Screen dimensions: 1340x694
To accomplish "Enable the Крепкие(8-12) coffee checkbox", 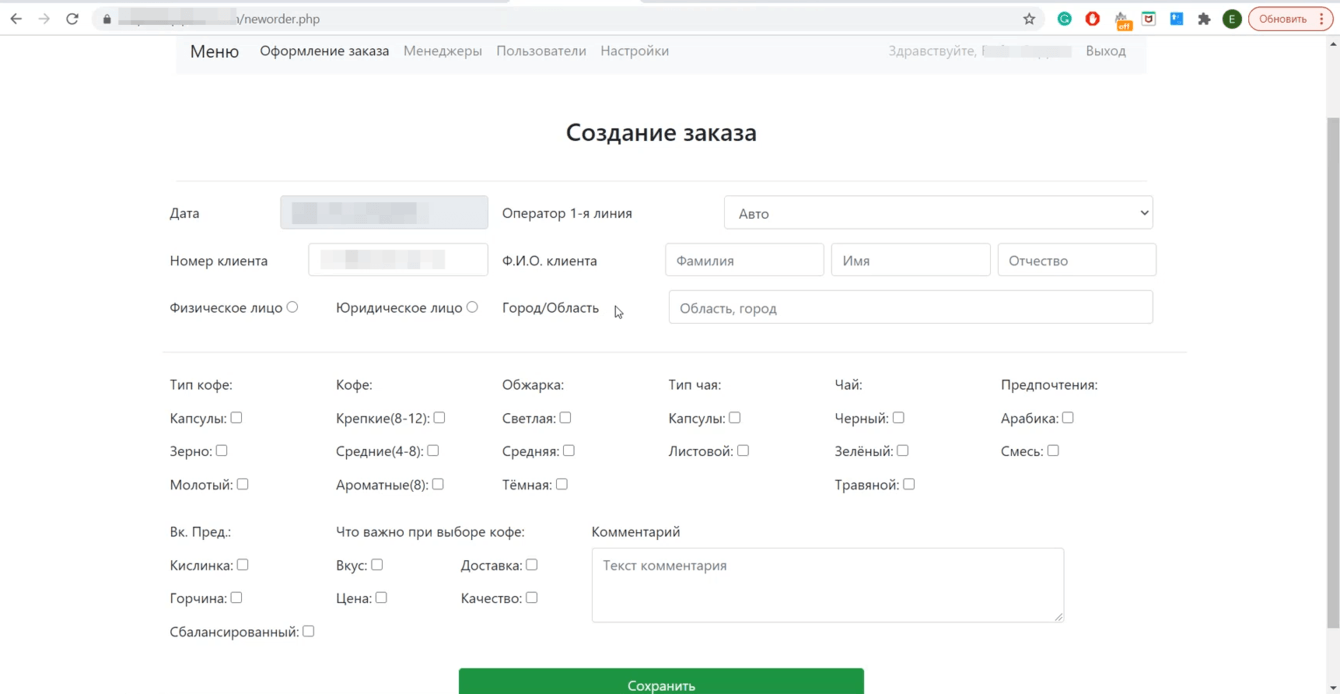I will (x=439, y=418).
